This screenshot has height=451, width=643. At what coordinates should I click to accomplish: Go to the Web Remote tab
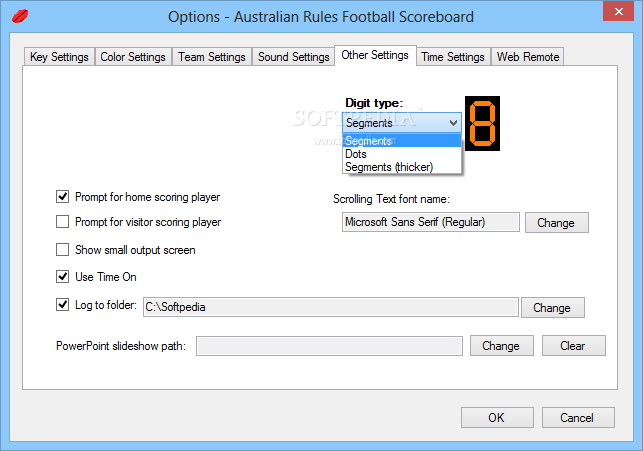pyautogui.click(x=528, y=57)
